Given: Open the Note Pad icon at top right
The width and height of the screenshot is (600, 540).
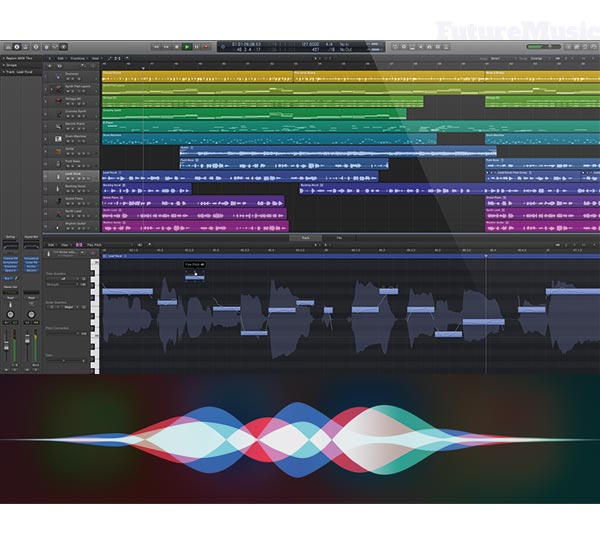Looking at the screenshot, I should click(577, 47).
